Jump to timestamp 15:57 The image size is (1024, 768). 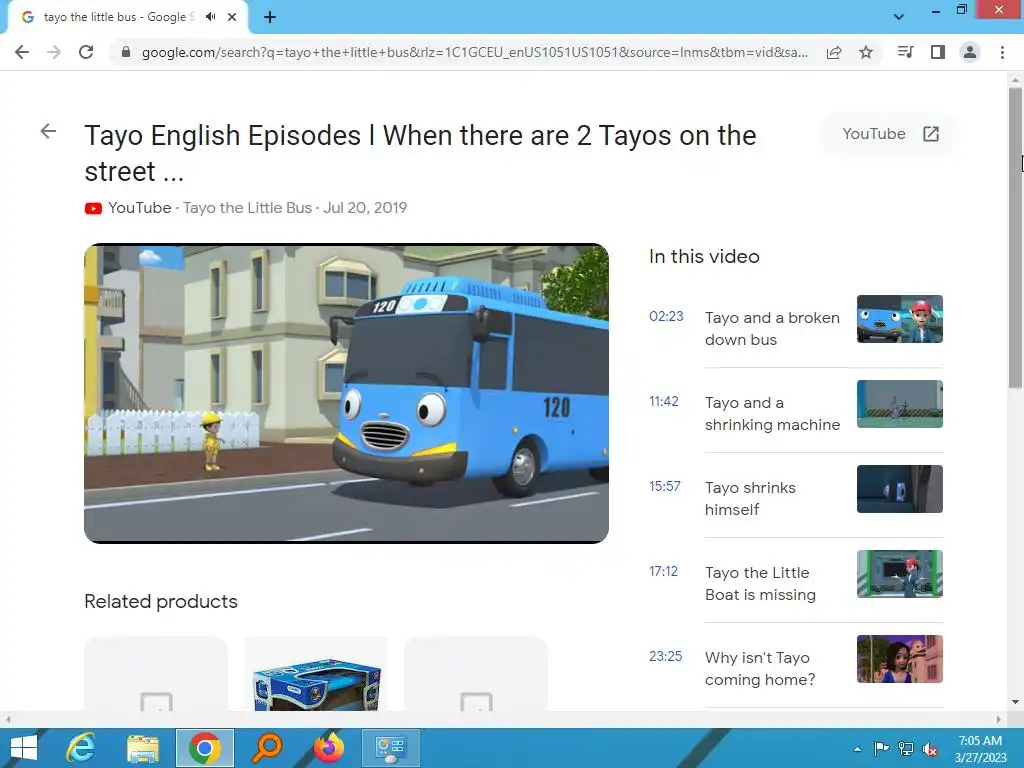tap(665, 486)
